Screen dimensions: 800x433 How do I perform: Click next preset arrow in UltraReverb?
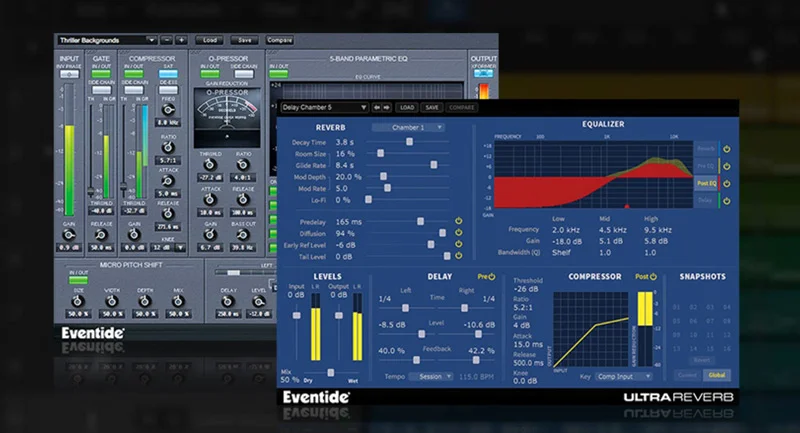pyautogui.click(x=386, y=107)
